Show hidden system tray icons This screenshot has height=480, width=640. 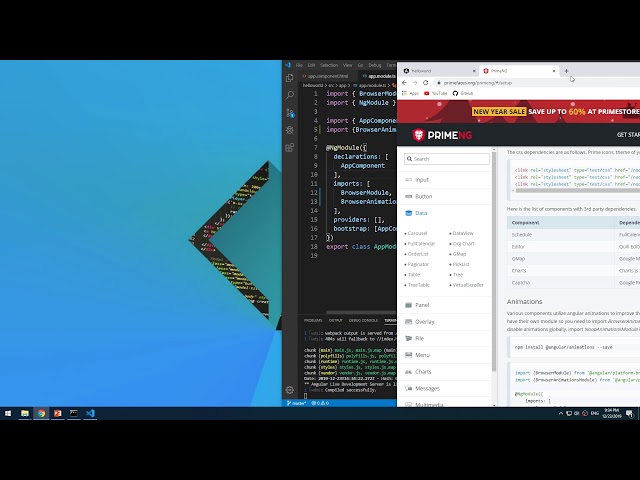[561, 413]
